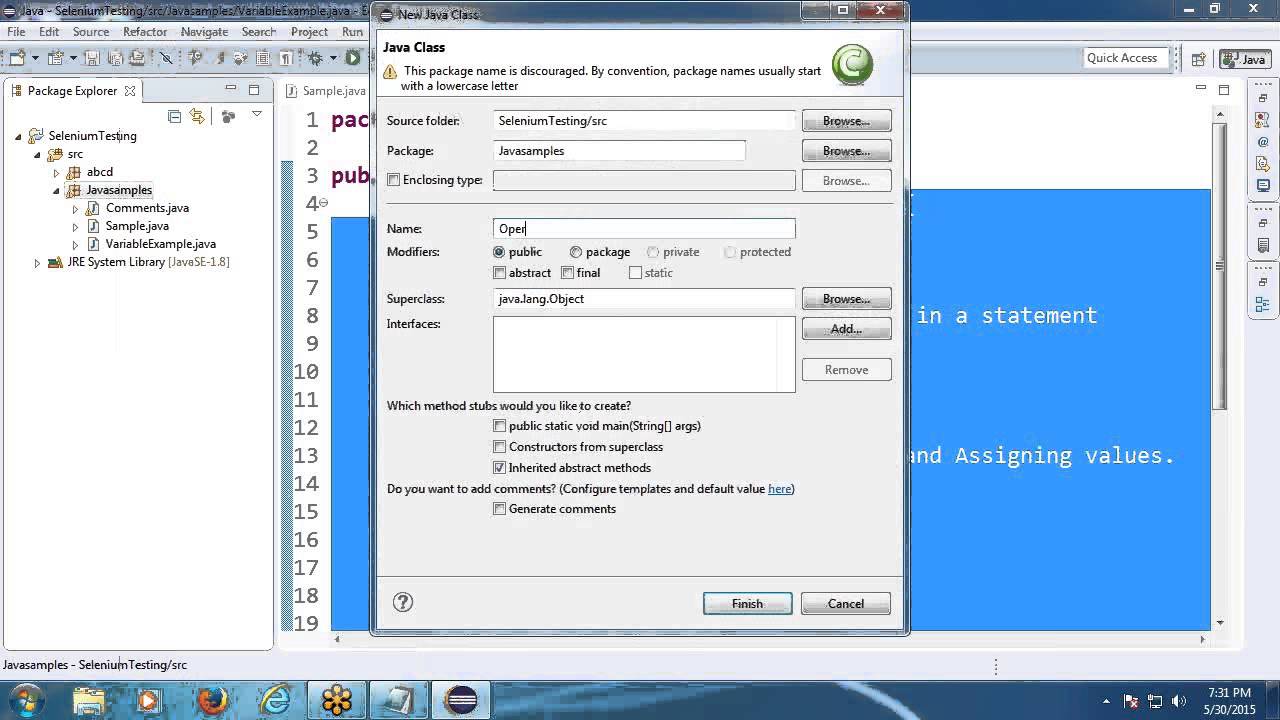The width and height of the screenshot is (1280, 720).
Task: Open the Debug toolbar dropdown arrow
Action: [x=333, y=58]
